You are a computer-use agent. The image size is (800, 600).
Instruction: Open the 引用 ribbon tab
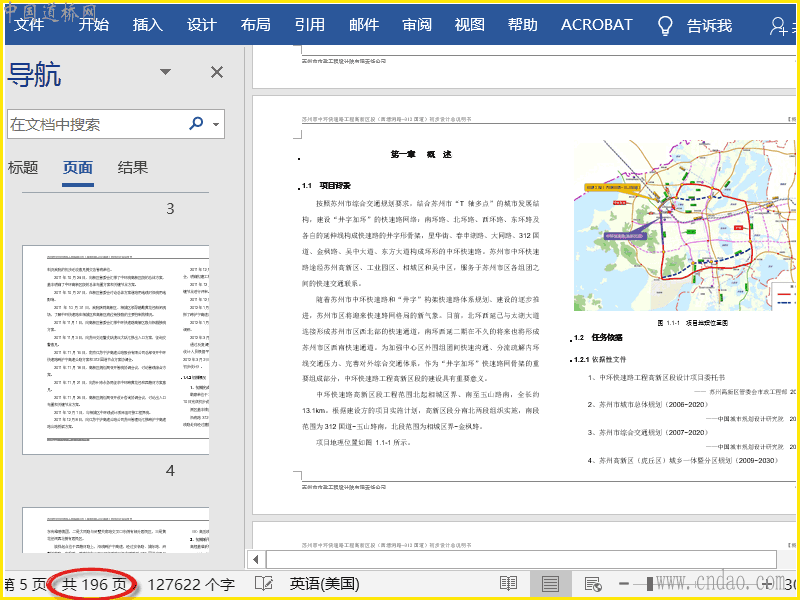309,25
